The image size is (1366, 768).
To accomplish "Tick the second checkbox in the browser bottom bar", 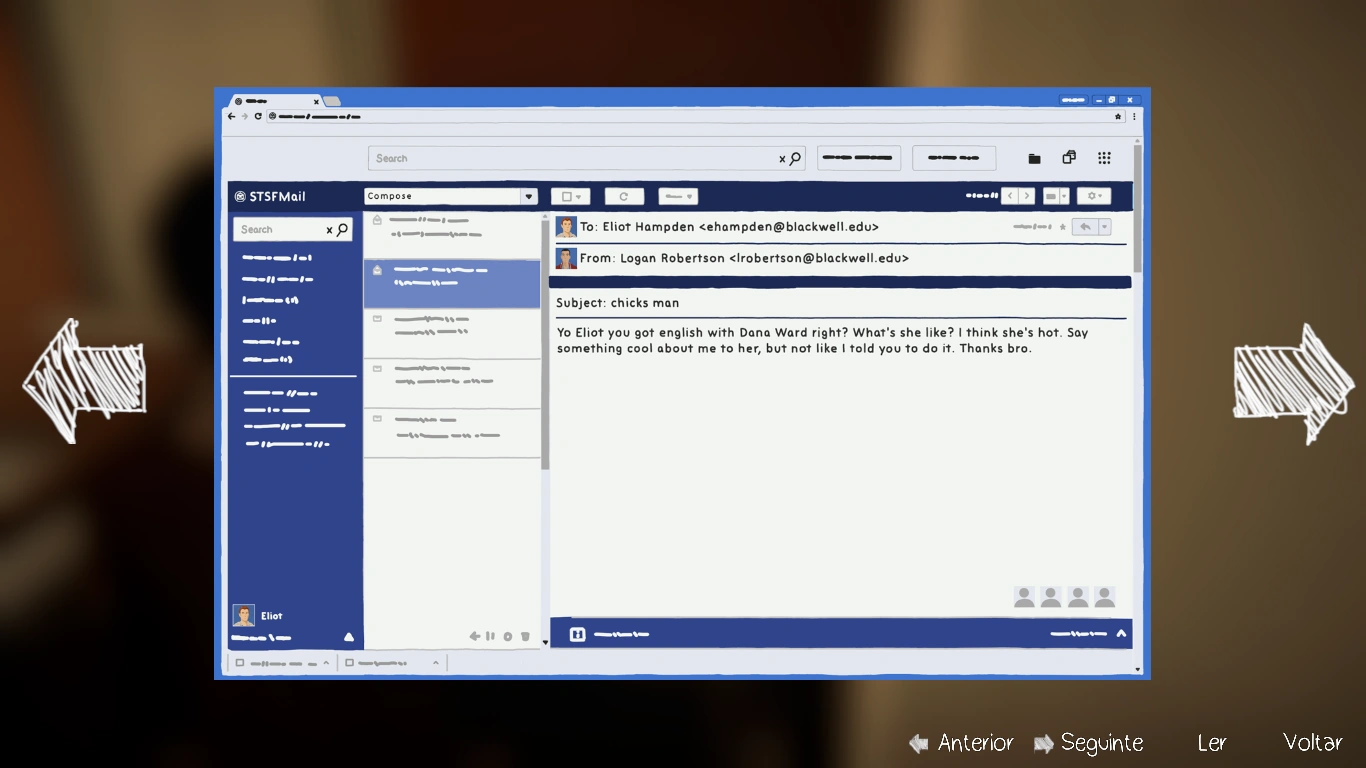I will 349,662.
